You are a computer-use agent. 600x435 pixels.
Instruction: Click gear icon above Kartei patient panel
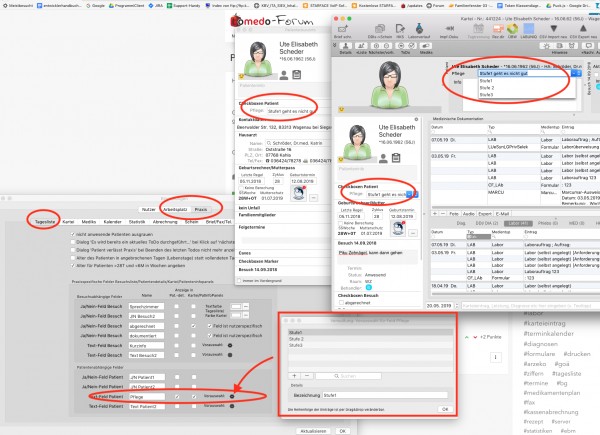tap(416, 119)
